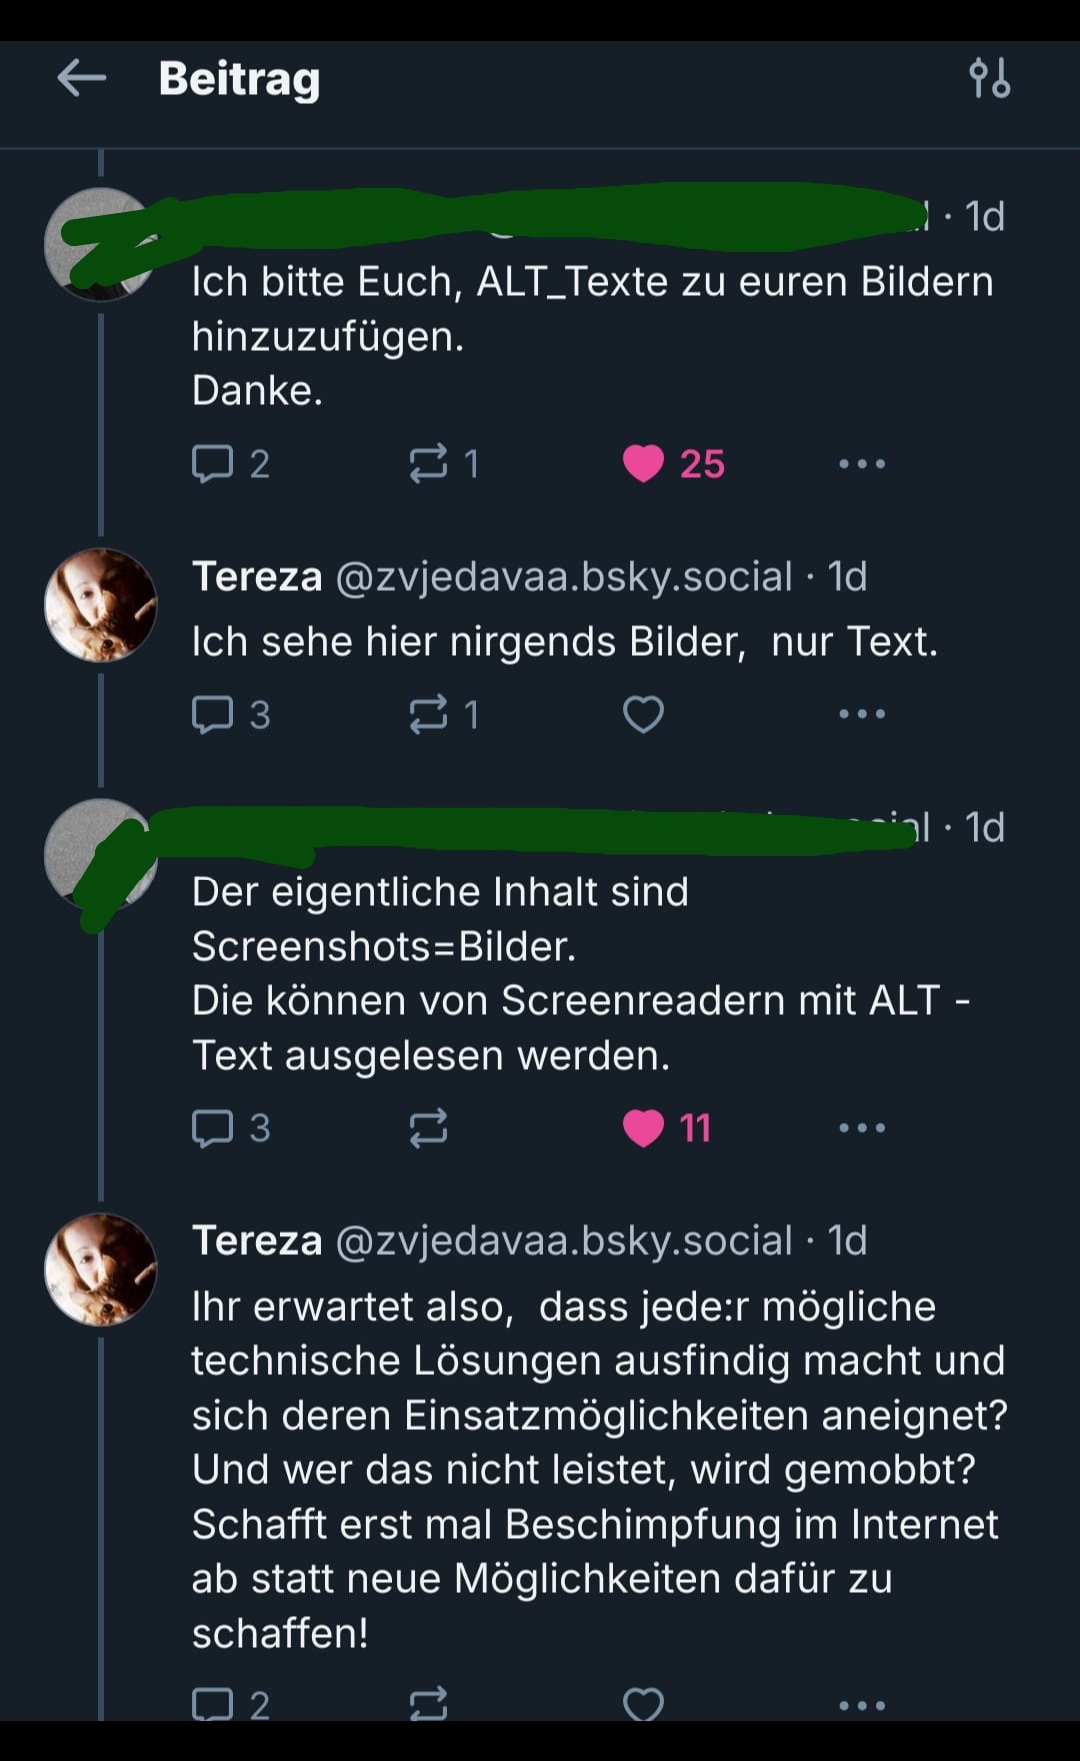
Task: Reply to the 'Ihr erwartet also' post
Action: click(212, 1703)
